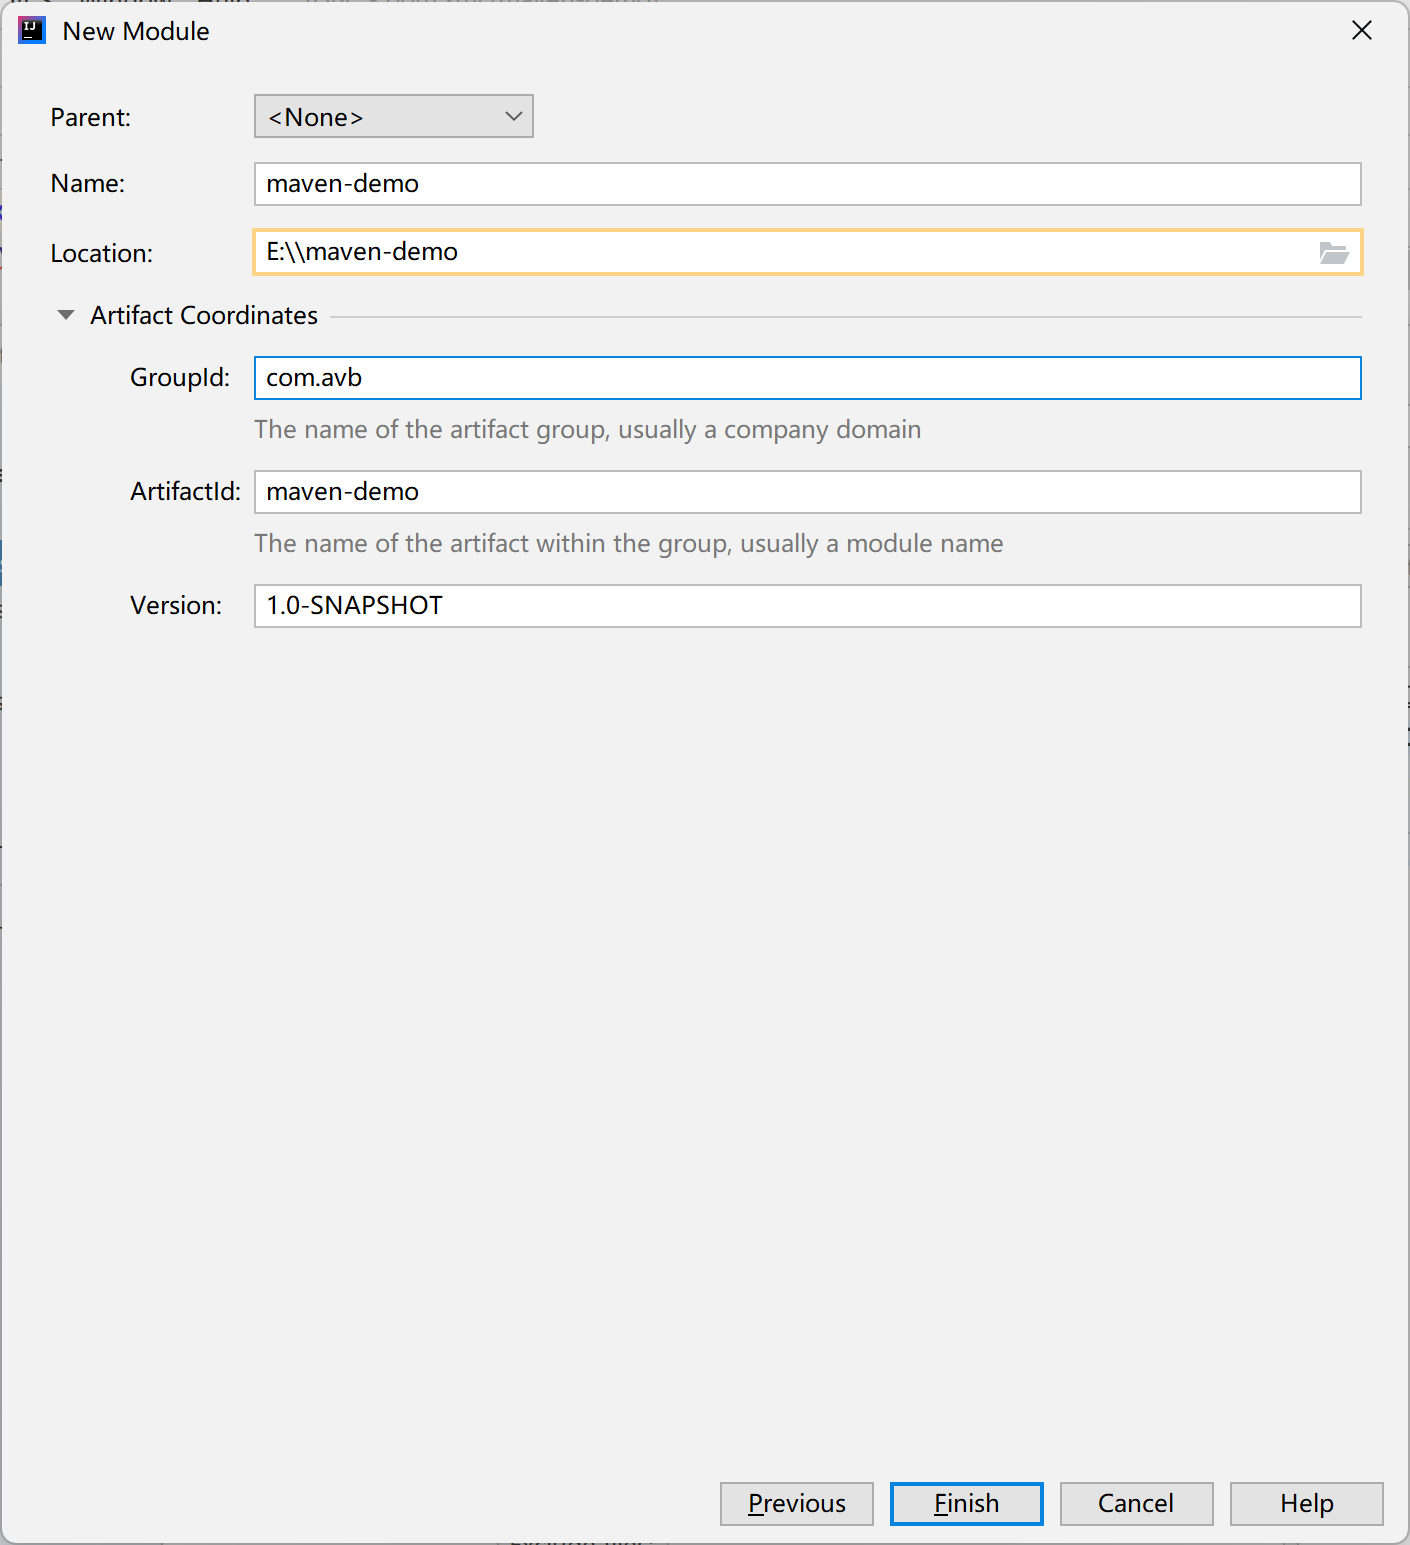Click the "New Module" title text
Screen dimensions: 1410x1545
(x=136, y=31)
